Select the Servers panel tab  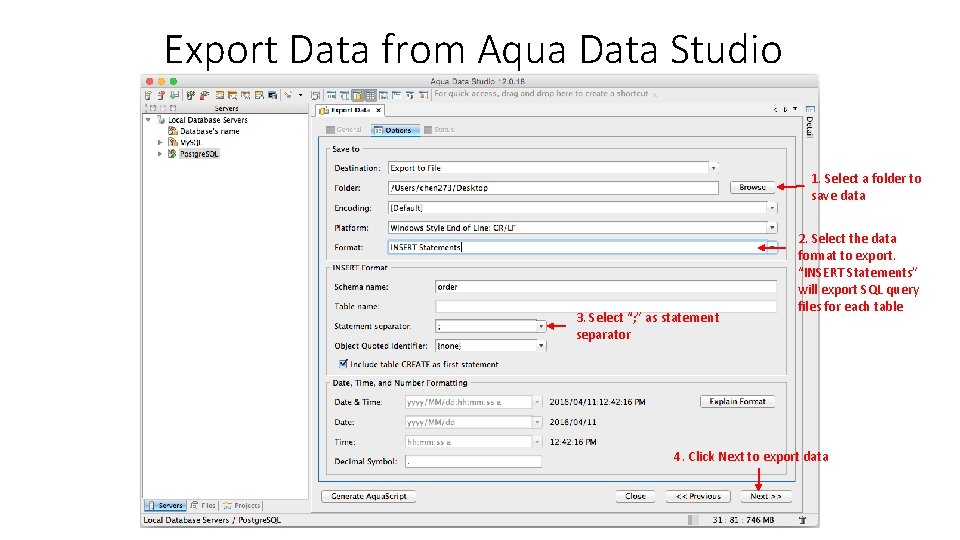tap(165, 506)
